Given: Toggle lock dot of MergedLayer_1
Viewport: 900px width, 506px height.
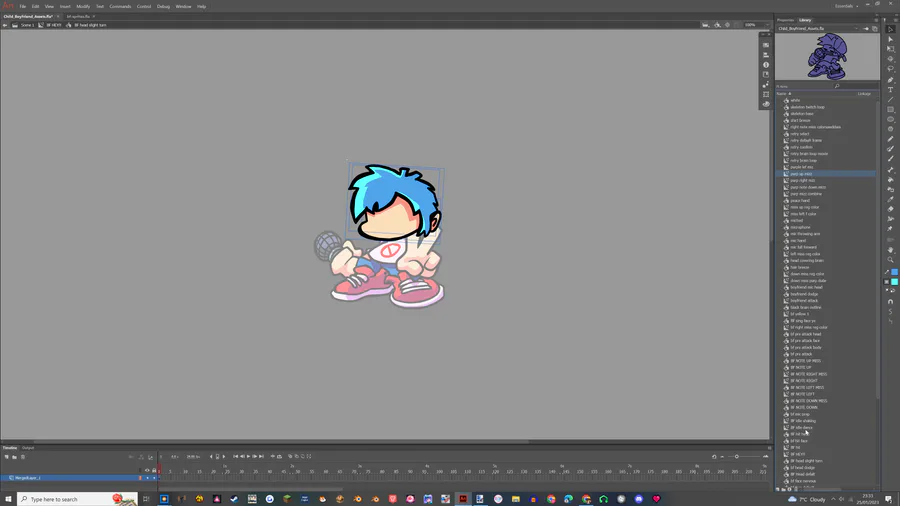Looking at the screenshot, I should coord(153,478).
